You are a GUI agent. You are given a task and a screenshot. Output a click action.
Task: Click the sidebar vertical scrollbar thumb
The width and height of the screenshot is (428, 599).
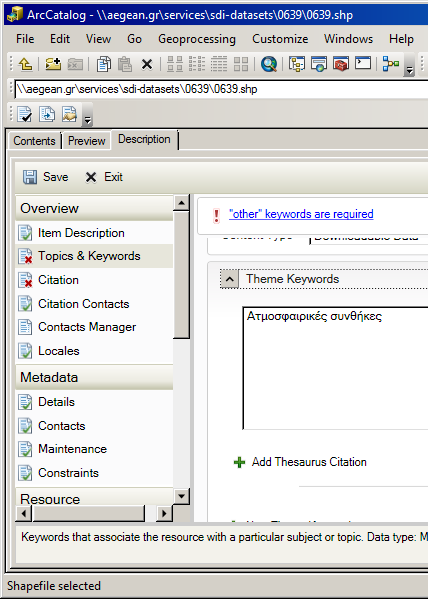coord(182,275)
